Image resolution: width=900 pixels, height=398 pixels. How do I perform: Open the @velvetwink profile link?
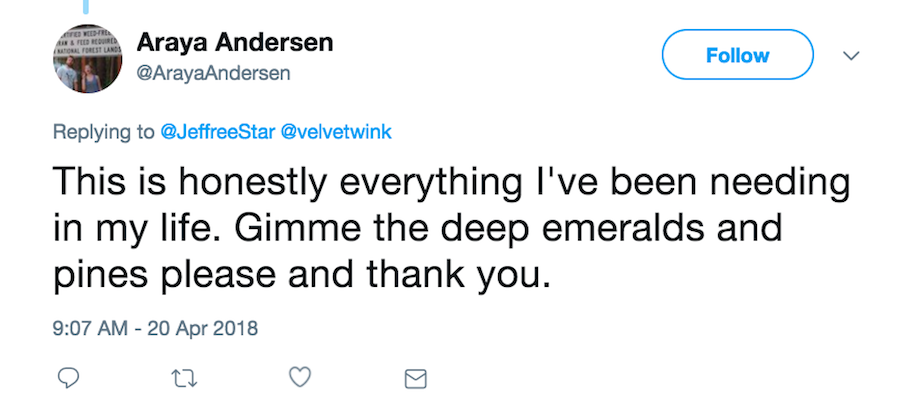click(335, 132)
